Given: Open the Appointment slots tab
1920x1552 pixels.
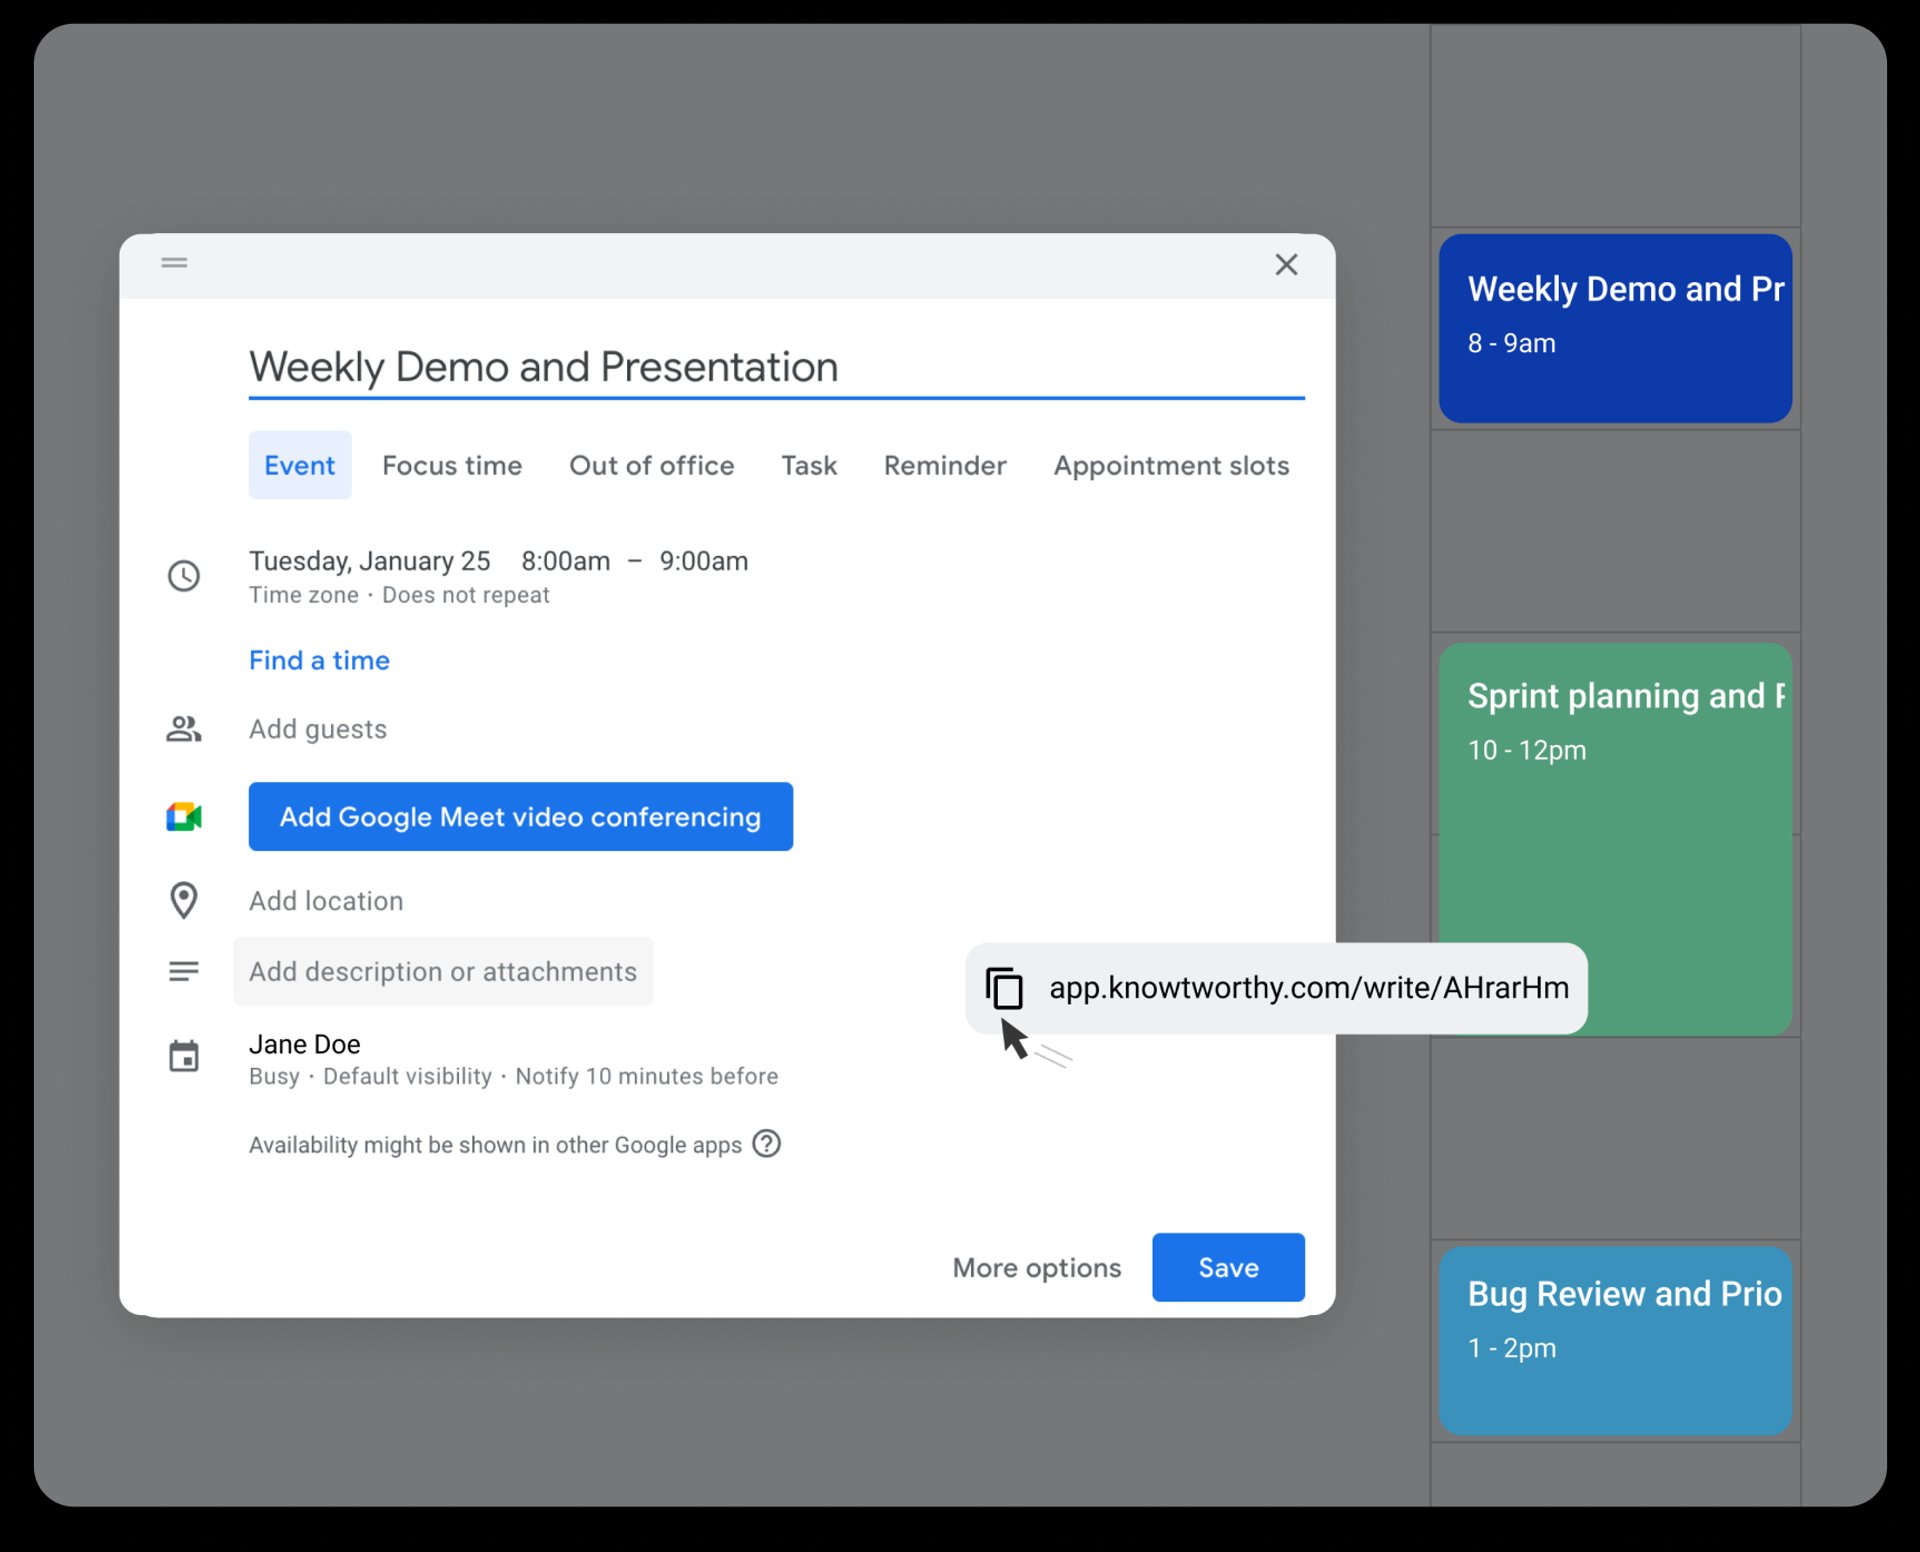Looking at the screenshot, I should coord(1171,465).
